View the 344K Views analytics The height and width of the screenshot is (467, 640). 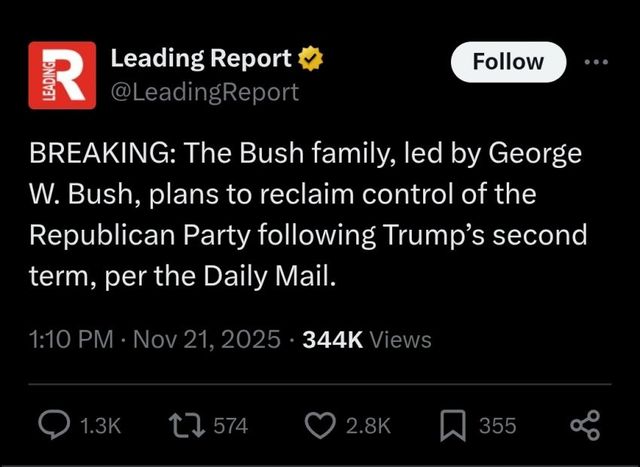[367, 339]
